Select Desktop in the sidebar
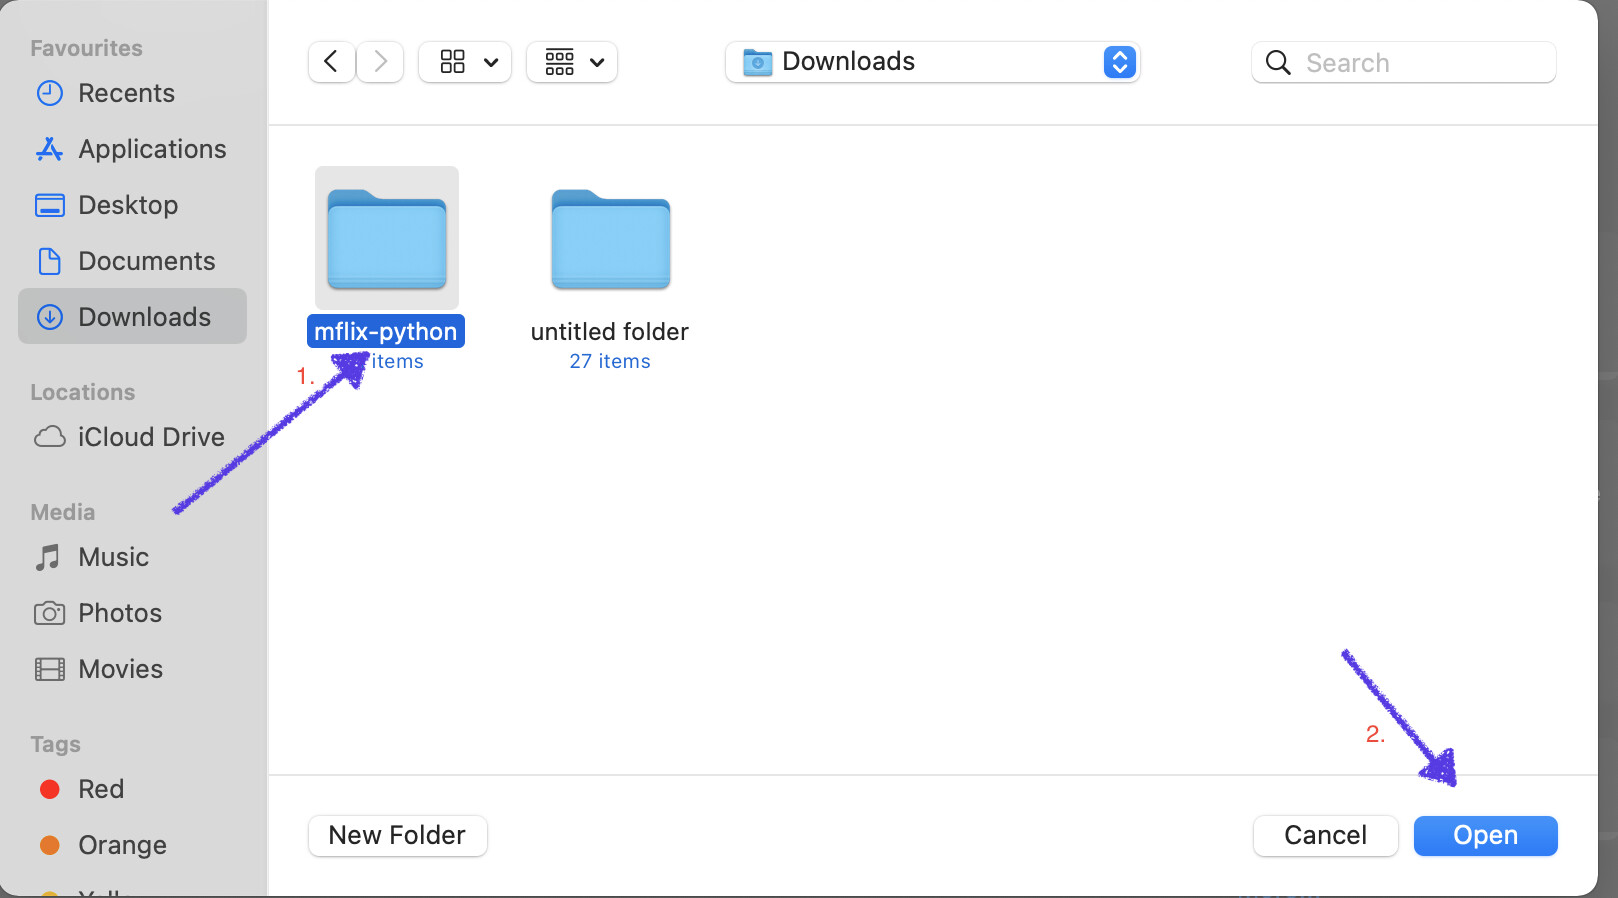 (x=128, y=205)
